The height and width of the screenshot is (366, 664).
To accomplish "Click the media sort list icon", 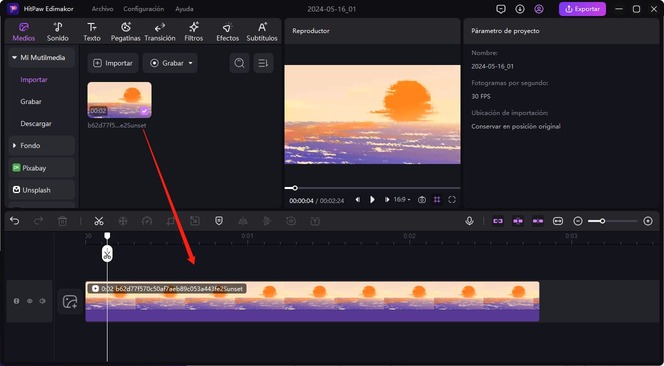I will (x=263, y=63).
